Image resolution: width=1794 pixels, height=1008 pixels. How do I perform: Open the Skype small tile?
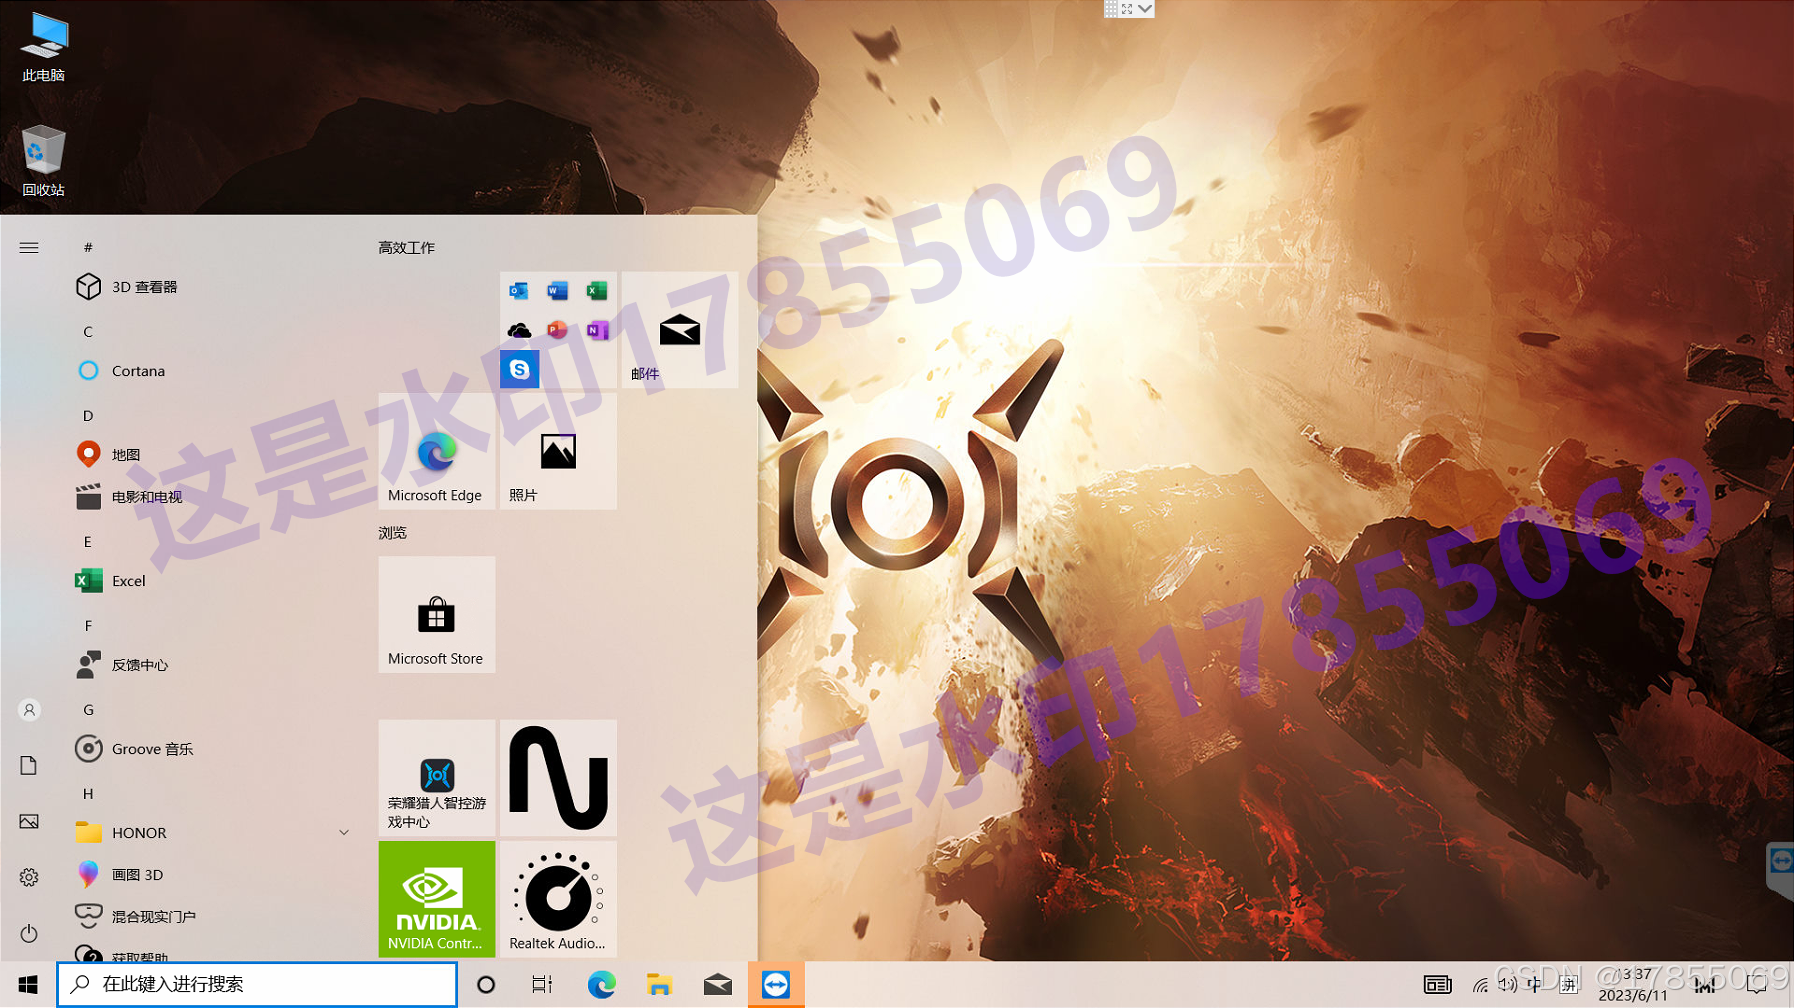point(519,369)
